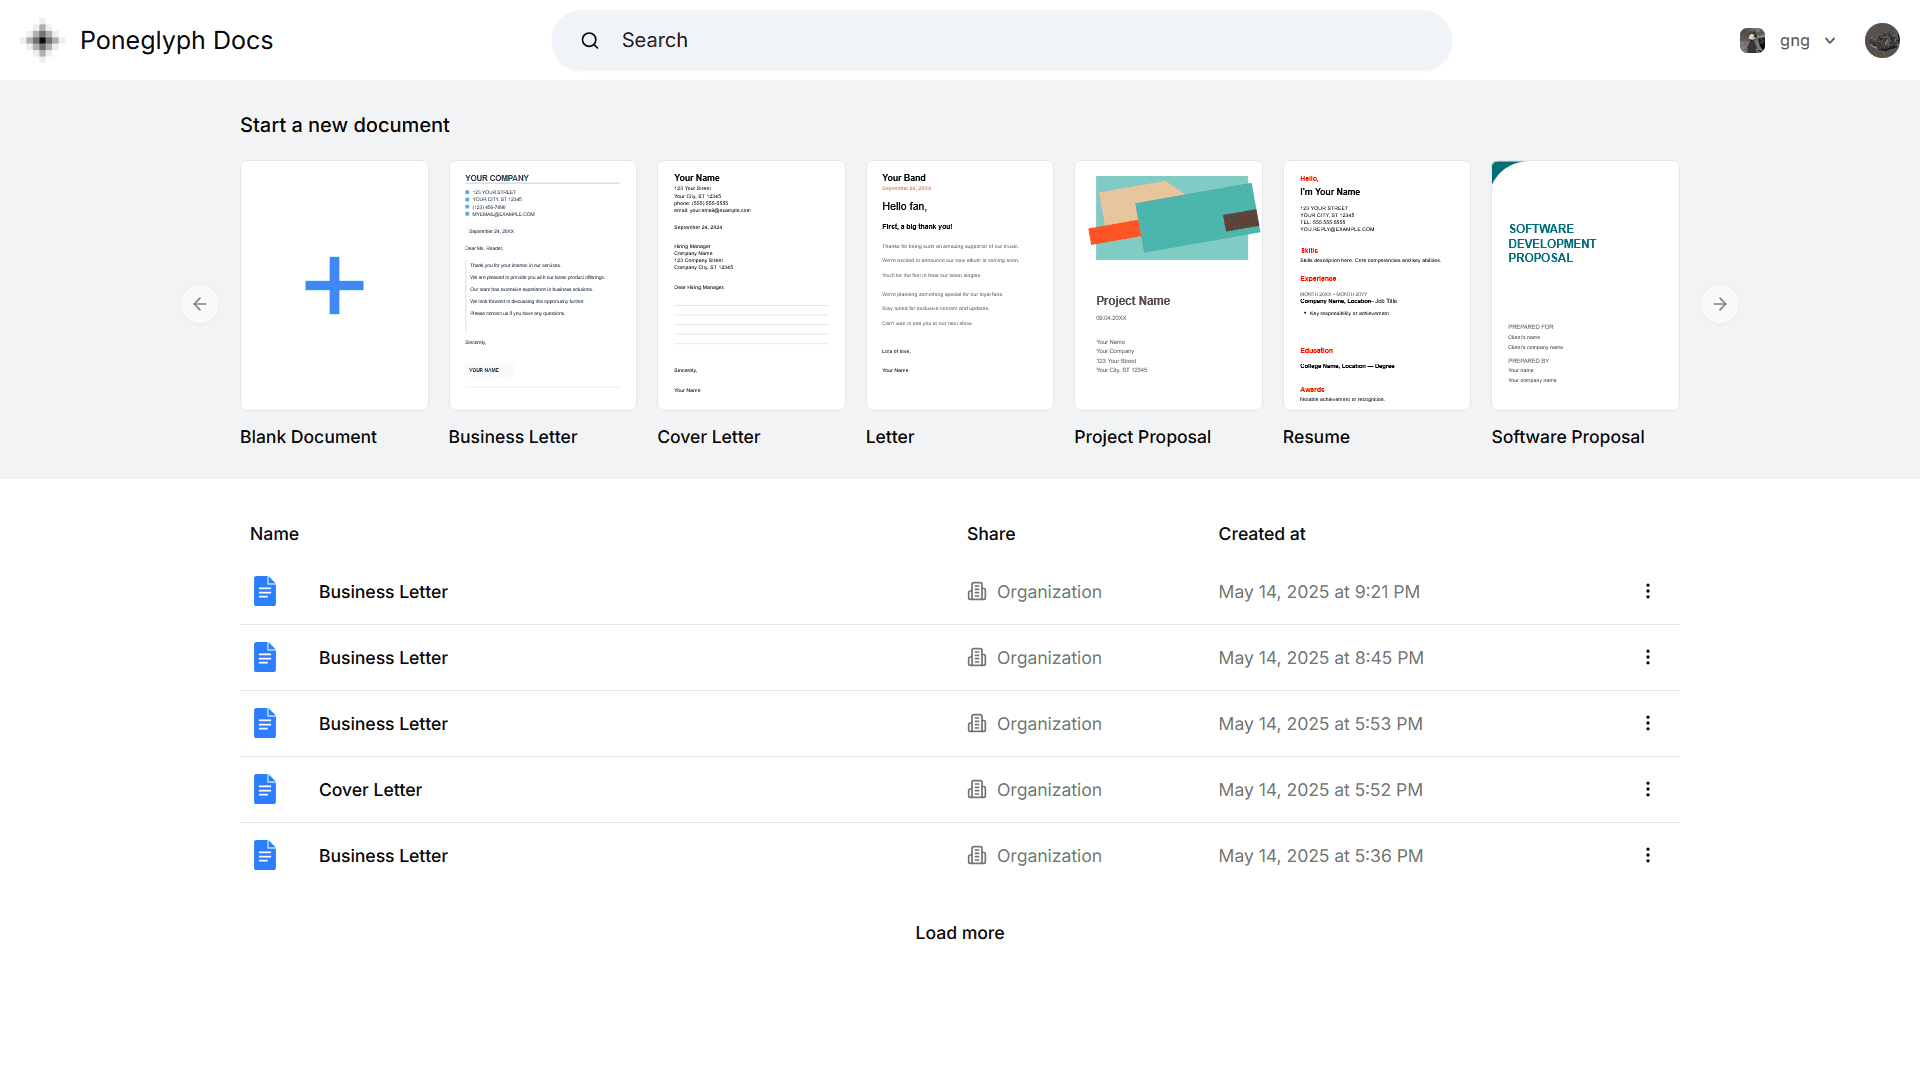Click Organization building icon in 8:45 PM row
This screenshot has height=1080, width=1920.
[977, 657]
